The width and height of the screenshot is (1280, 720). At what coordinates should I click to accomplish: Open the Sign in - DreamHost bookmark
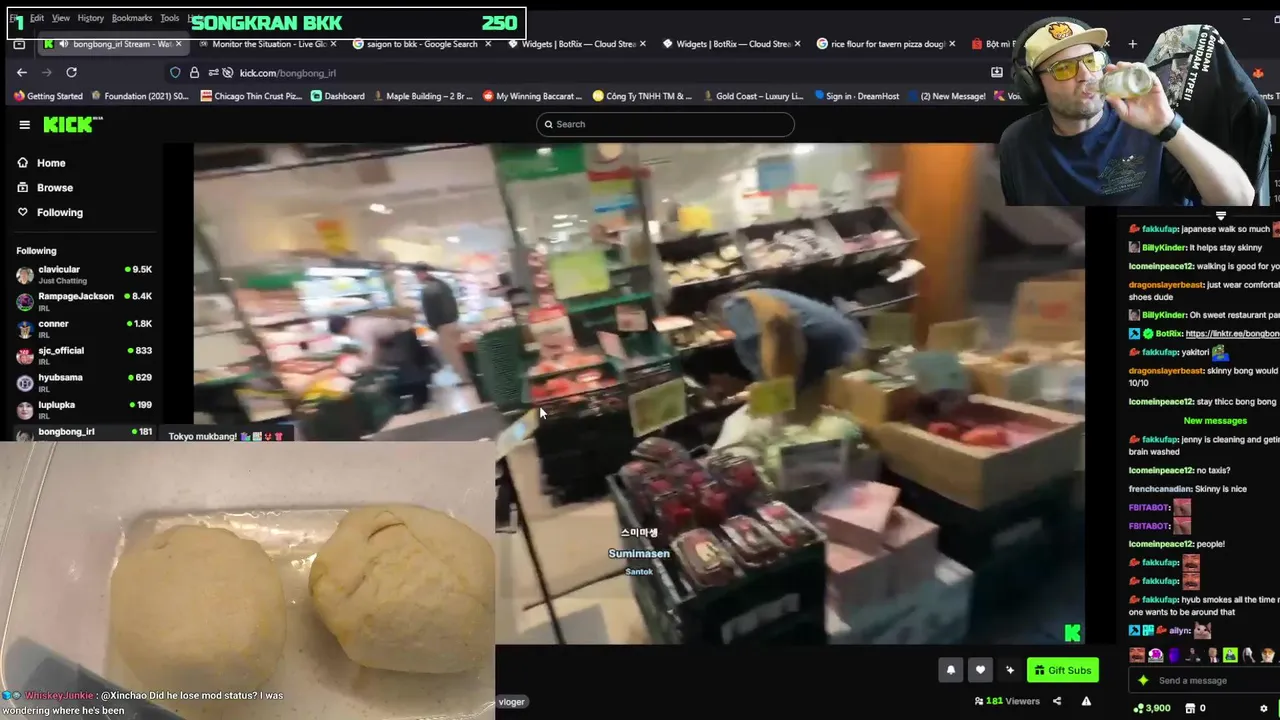point(856,96)
